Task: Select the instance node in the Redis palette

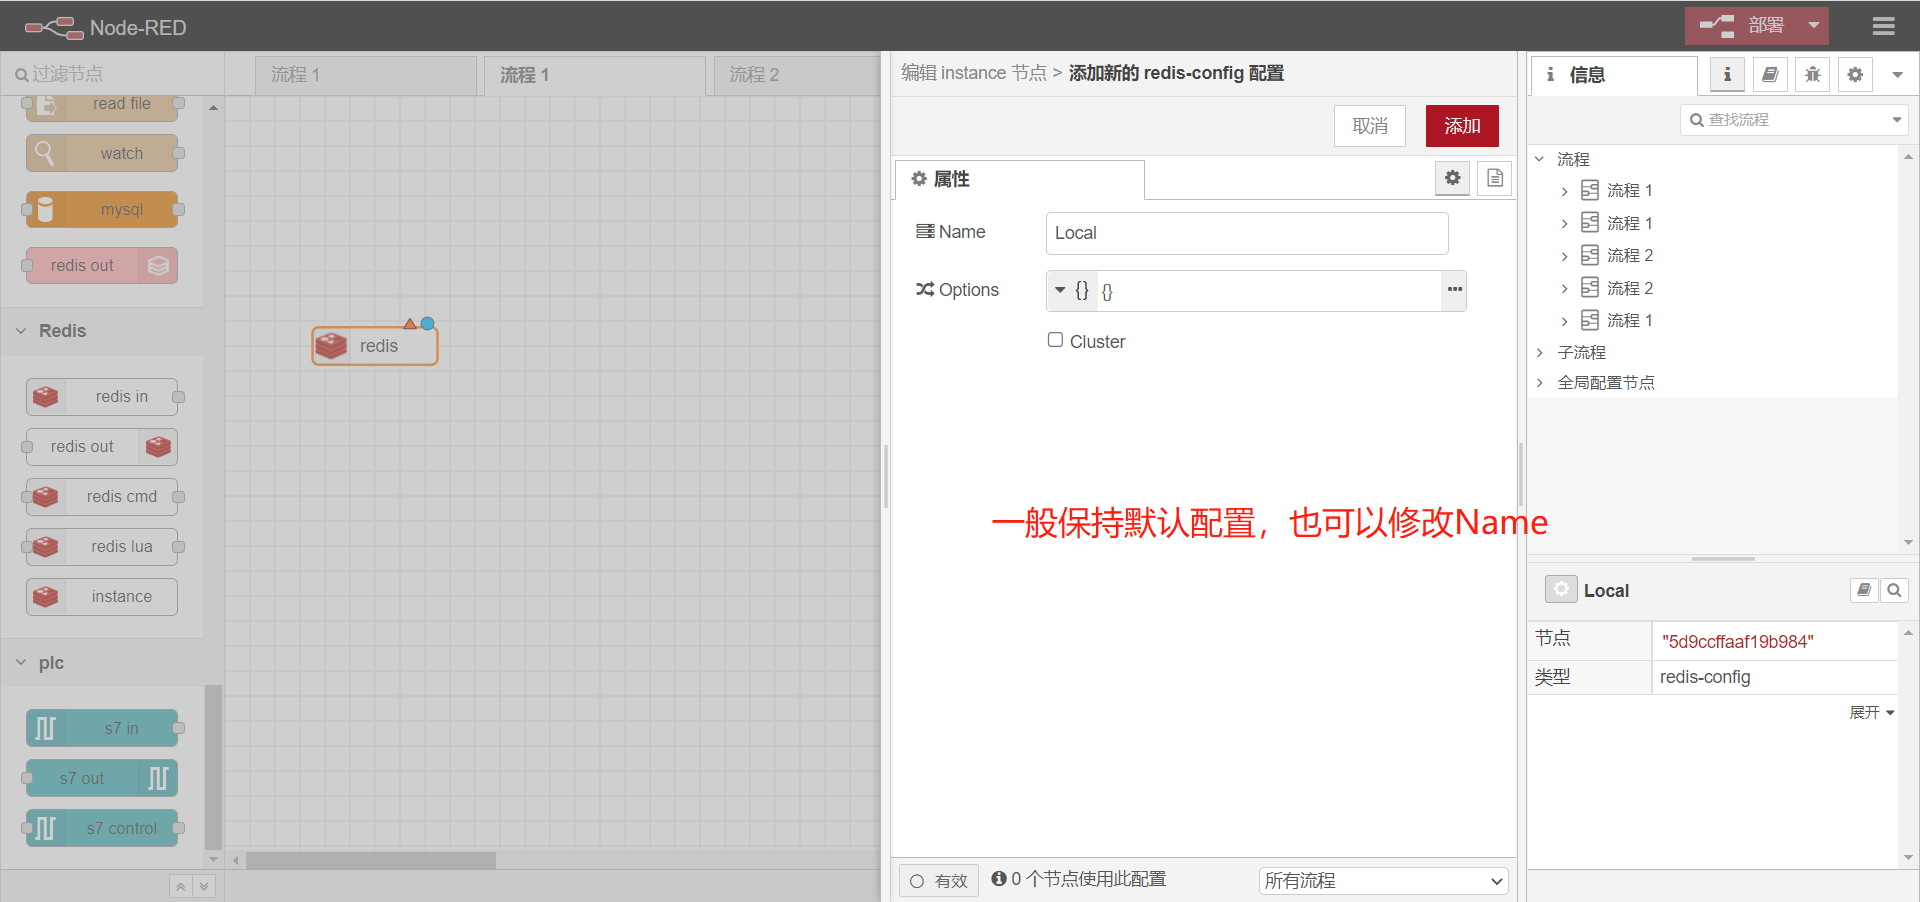Action: pos(101,596)
